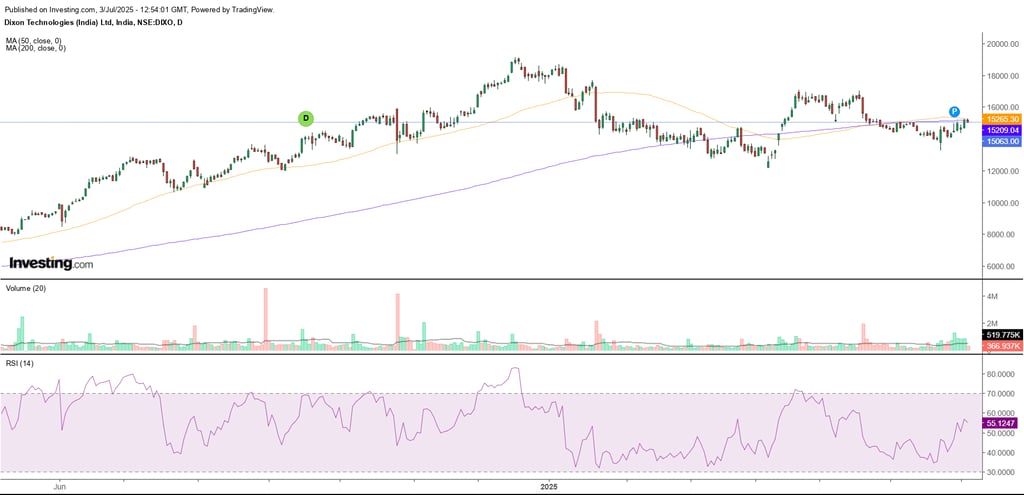Viewport: 1024px width, 495px height.
Task: Click the 15209.04 purple price label
Action: (1000, 131)
